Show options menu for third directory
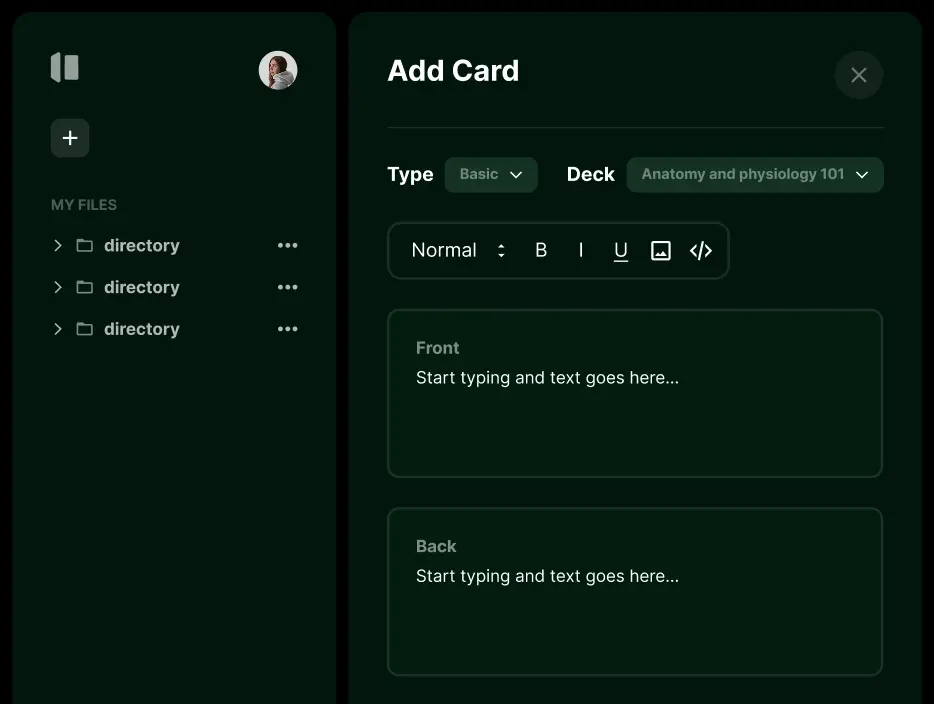 288,330
